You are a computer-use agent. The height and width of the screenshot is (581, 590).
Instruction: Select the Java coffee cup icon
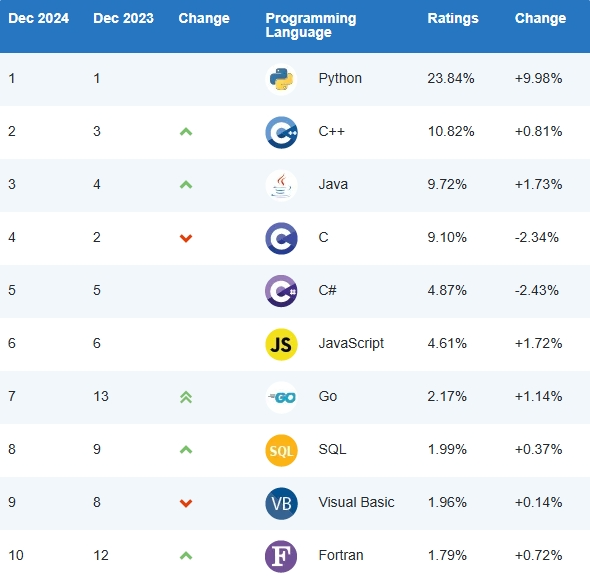281,185
